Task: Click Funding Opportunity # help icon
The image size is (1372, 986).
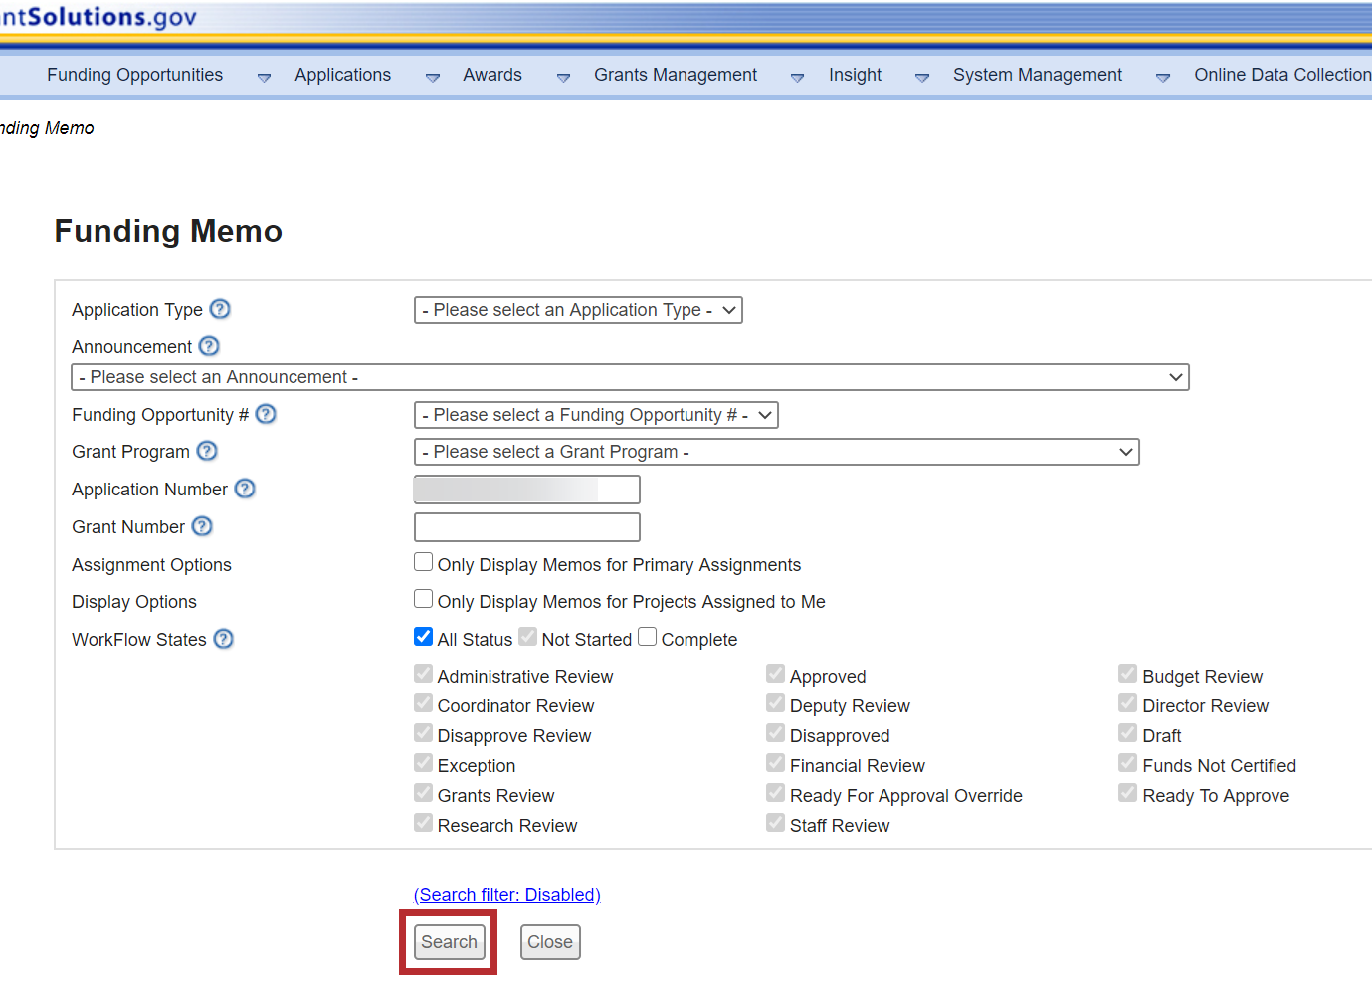Action: (266, 414)
